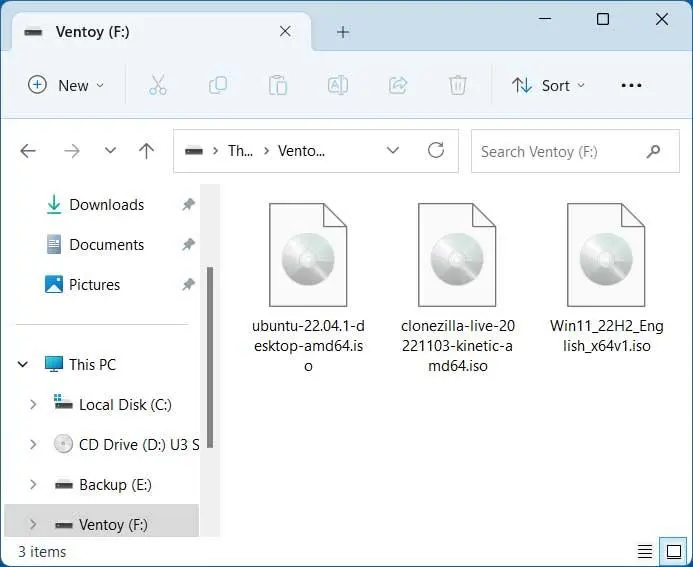Expand CD Drive (D:) node
The image size is (693, 567).
[33, 445]
